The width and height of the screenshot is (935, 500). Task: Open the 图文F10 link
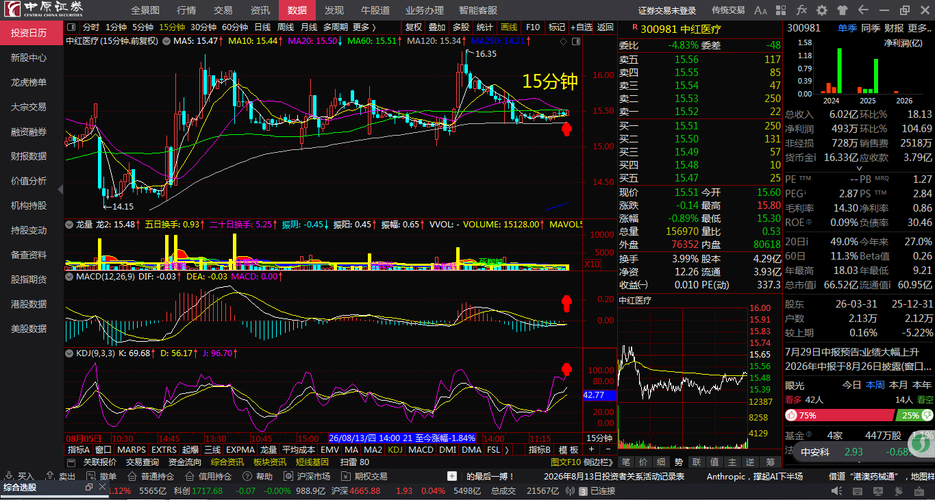click(x=565, y=462)
